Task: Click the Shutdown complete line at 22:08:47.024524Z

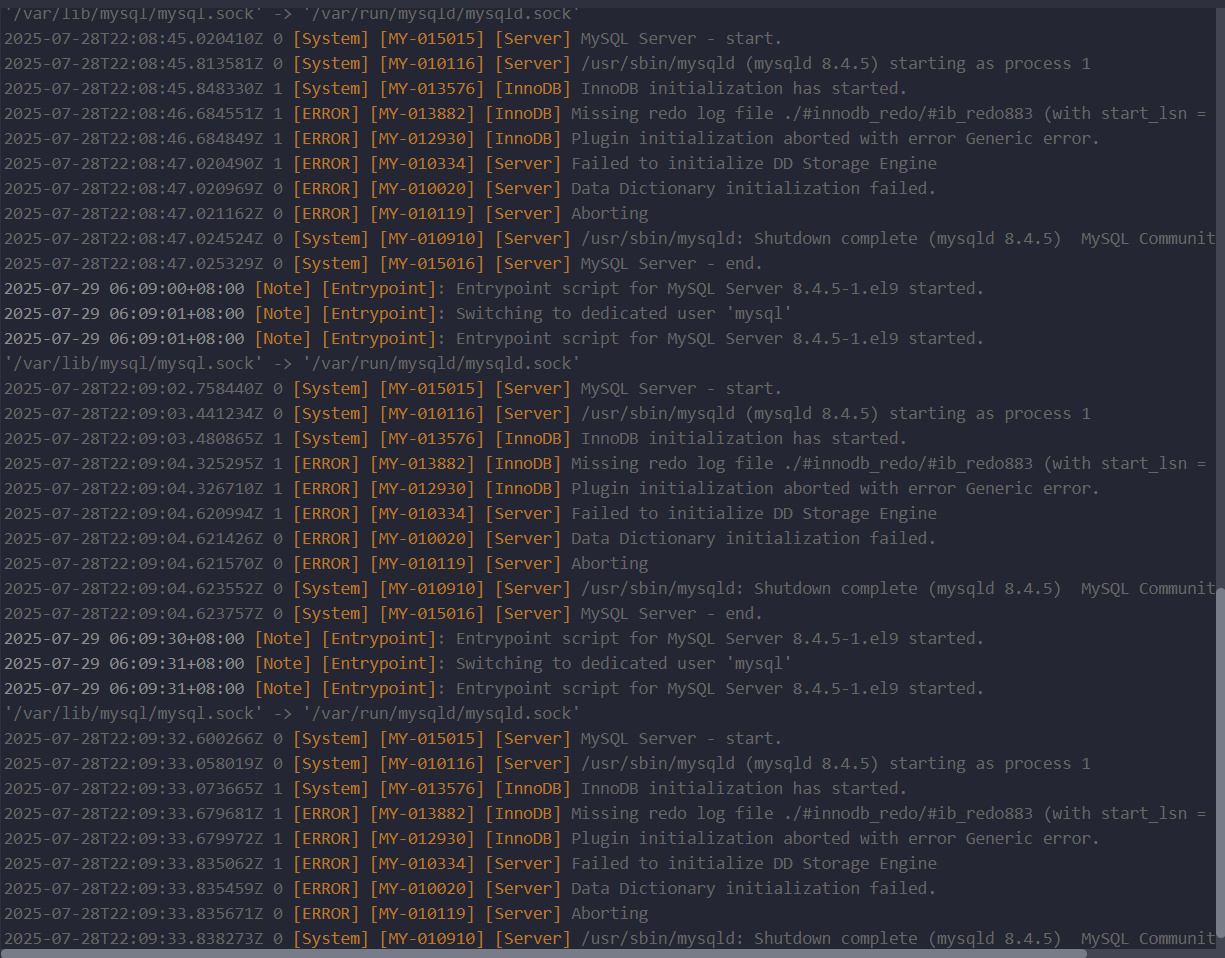Action: click(609, 238)
